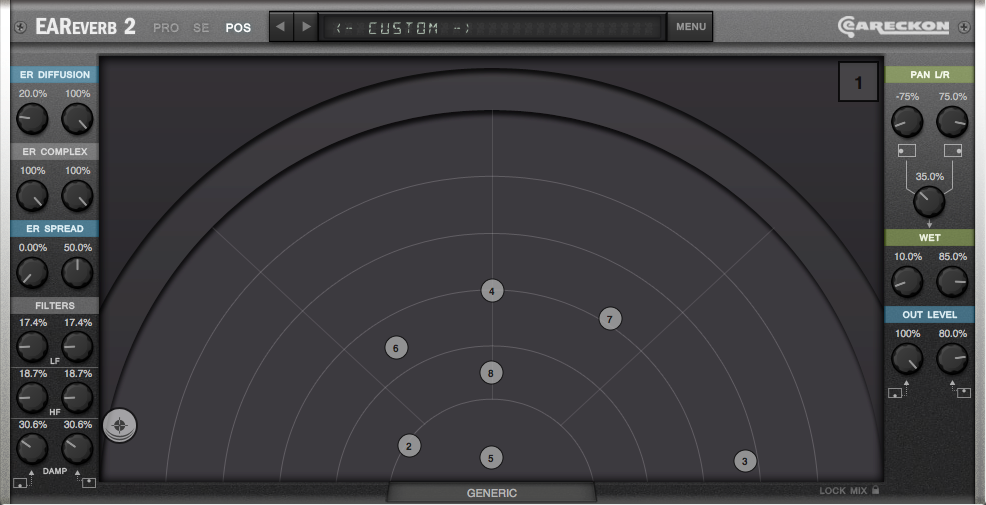The image size is (986, 505).
Task: Click the left DAMP knob
Action: coord(32,448)
